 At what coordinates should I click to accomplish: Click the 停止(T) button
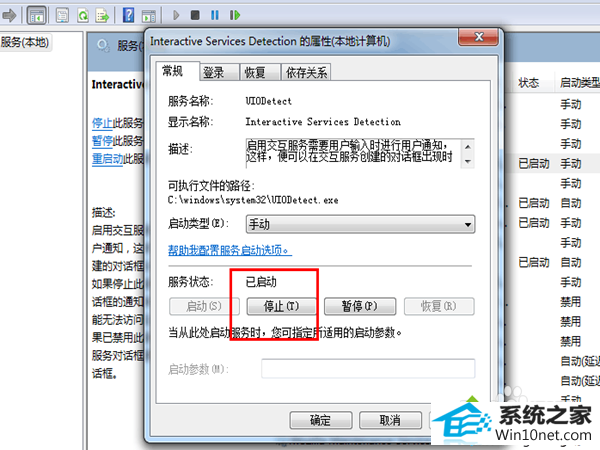pyautogui.click(x=282, y=307)
